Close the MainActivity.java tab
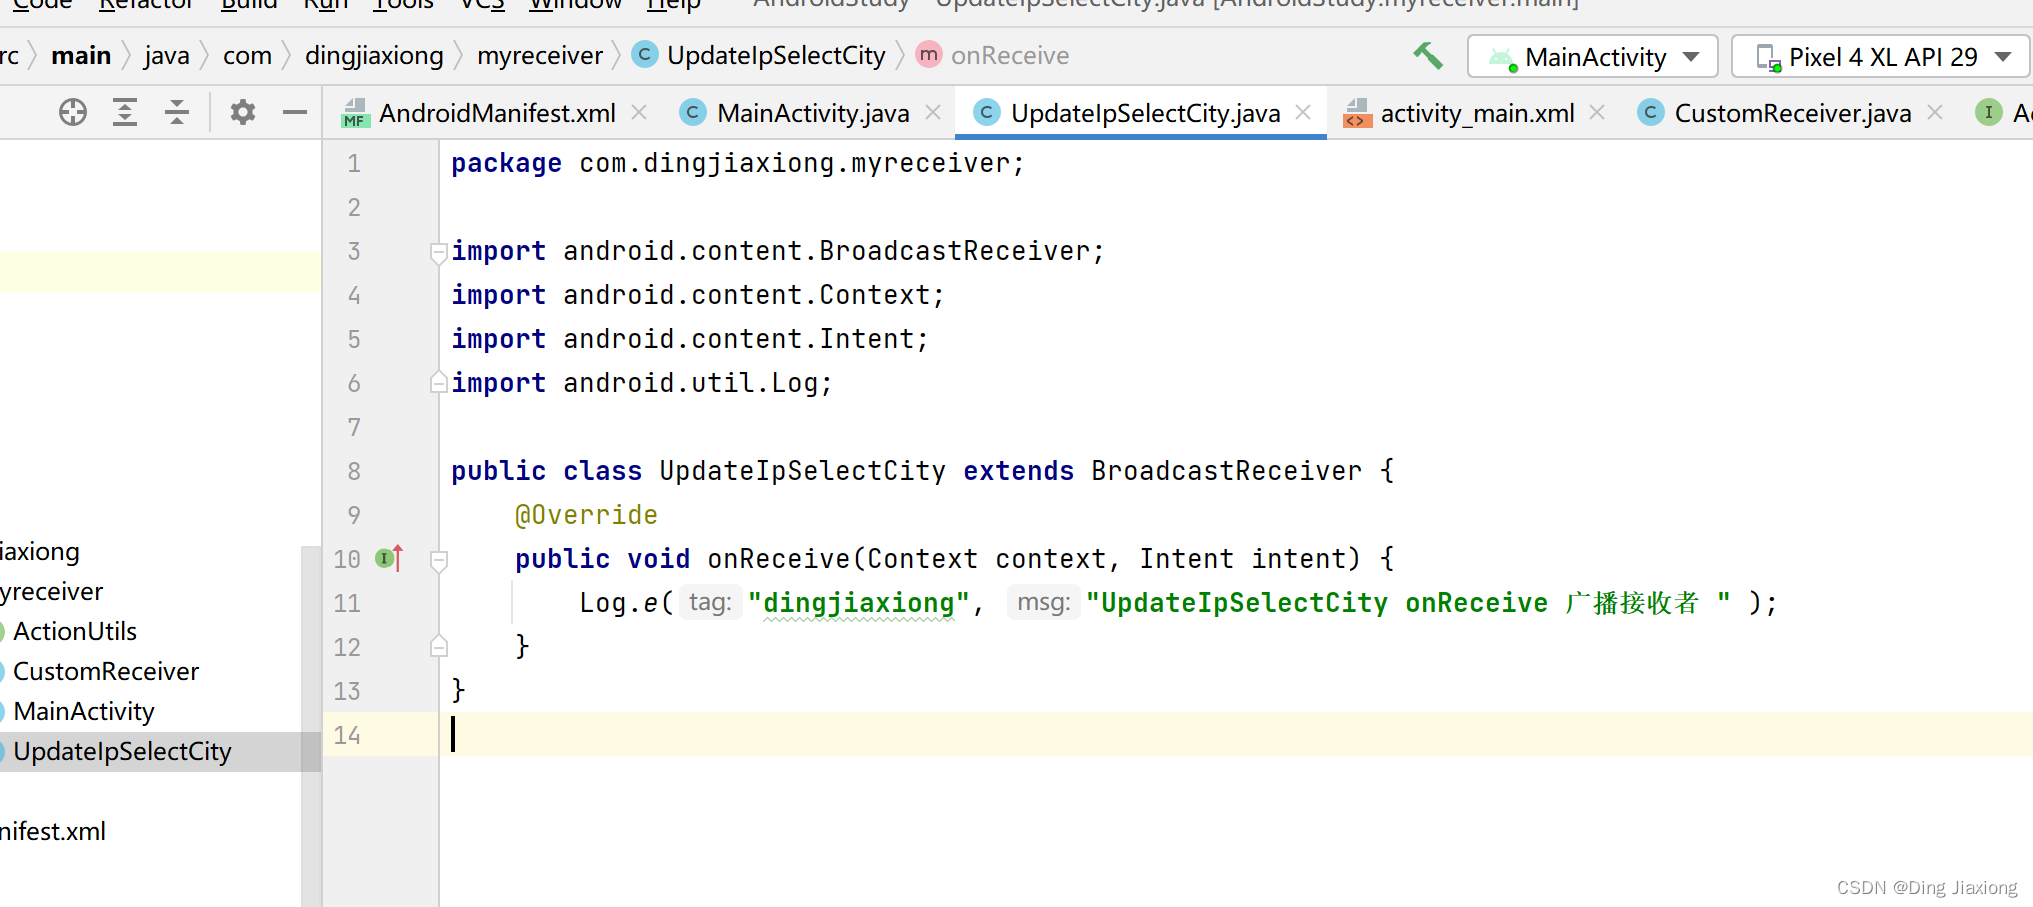Screen dimensions: 2033x907 [933, 112]
